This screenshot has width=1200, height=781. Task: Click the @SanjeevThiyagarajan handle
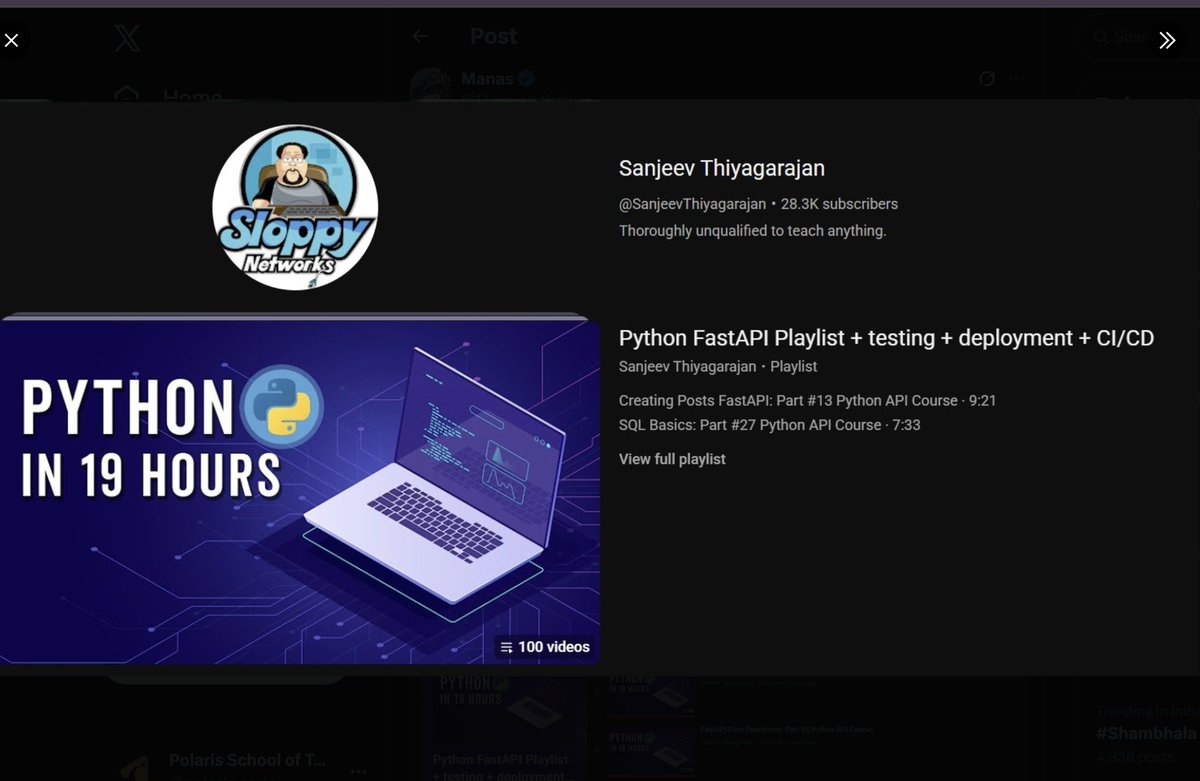692,204
